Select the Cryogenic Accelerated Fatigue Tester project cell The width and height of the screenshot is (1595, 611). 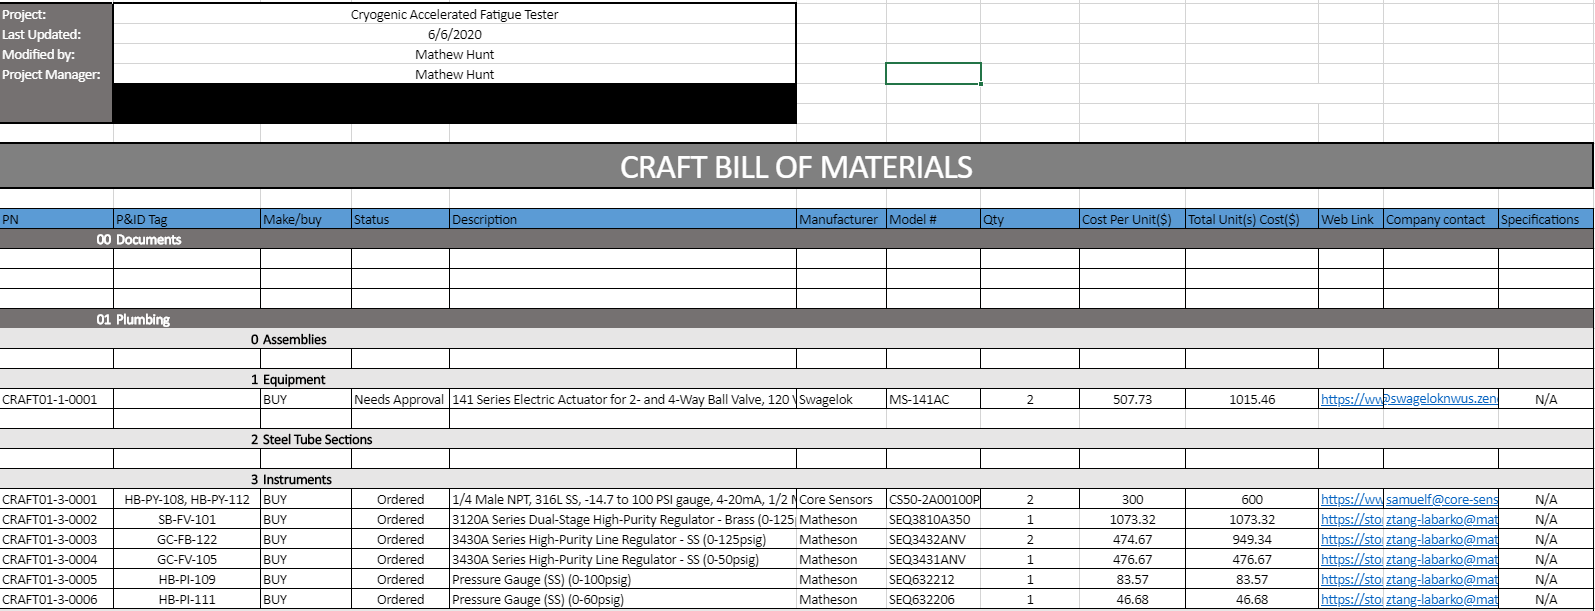click(x=454, y=14)
